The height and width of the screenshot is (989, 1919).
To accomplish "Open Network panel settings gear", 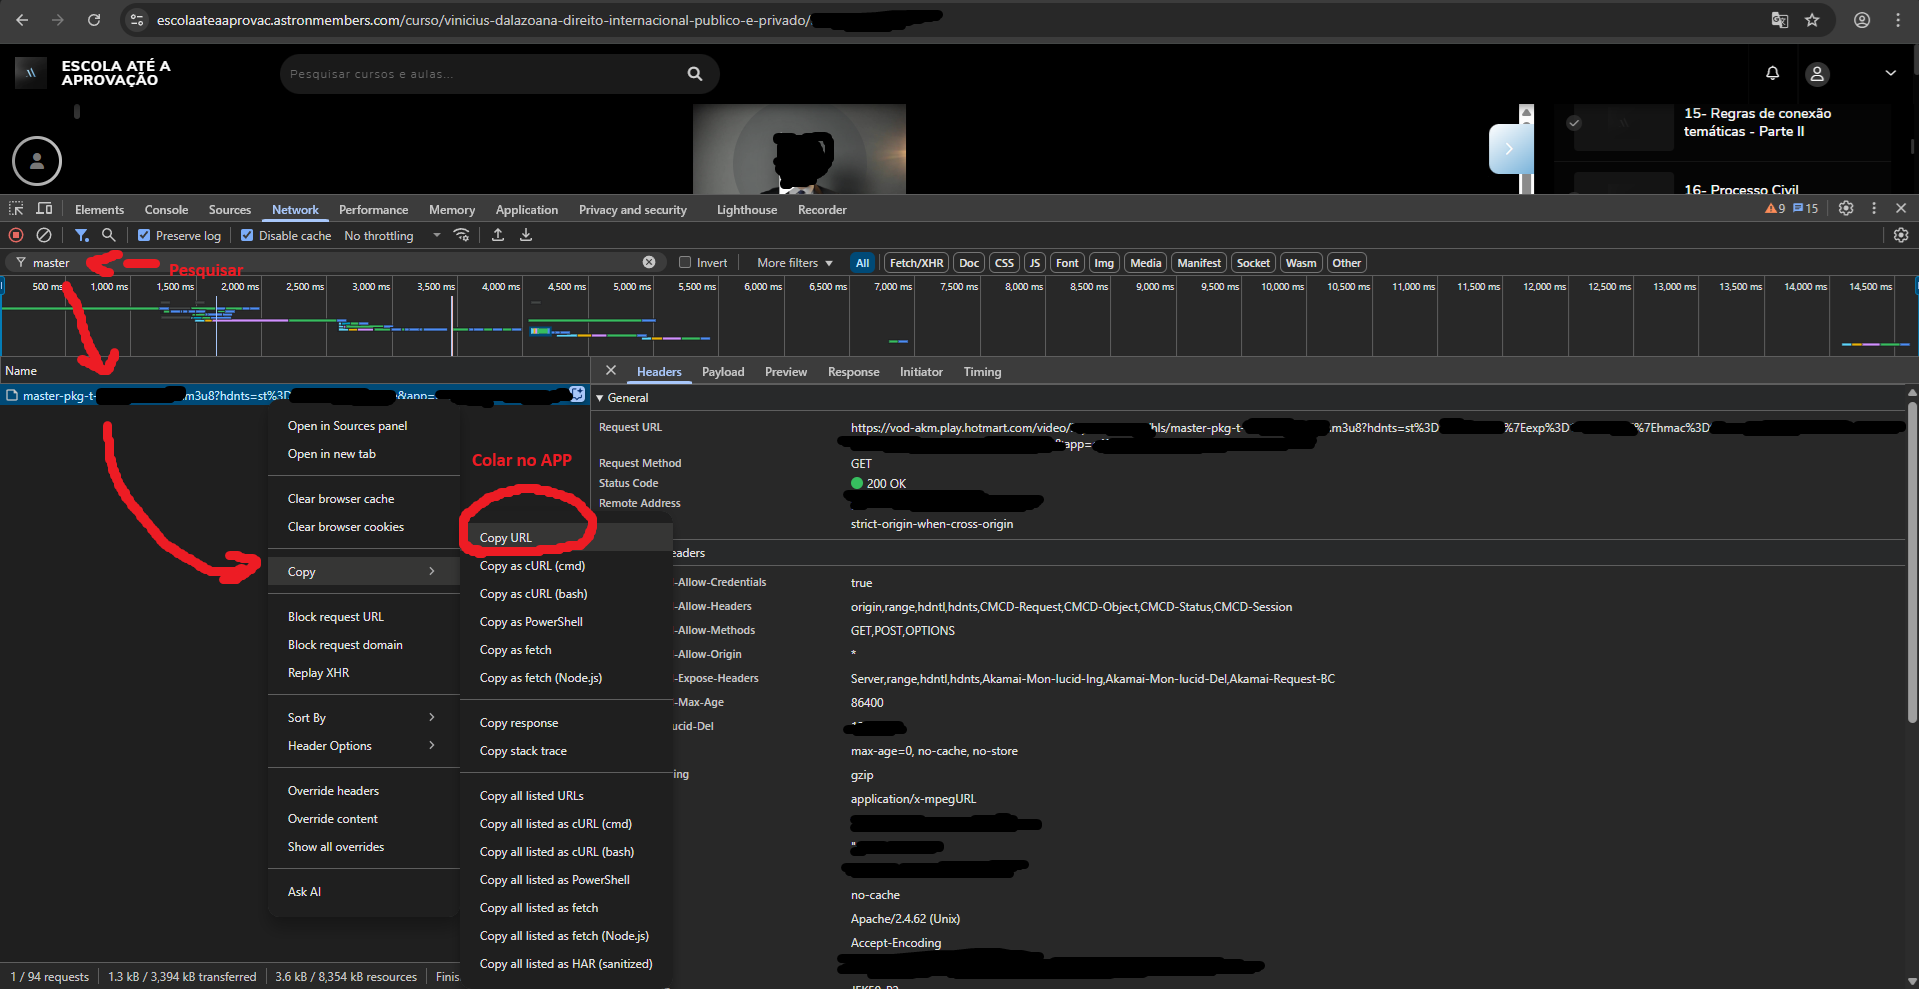I will (x=1901, y=235).
